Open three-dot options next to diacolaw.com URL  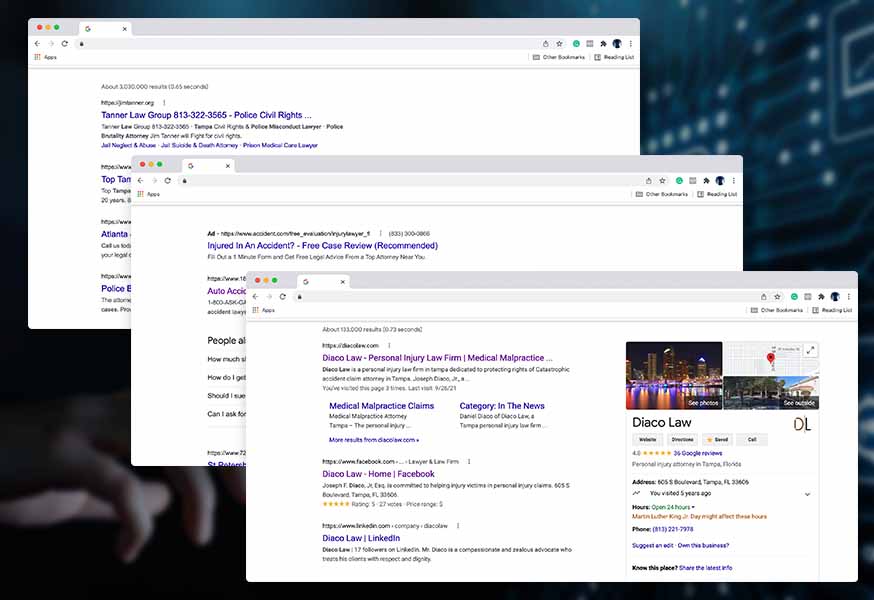[x=388, y=346]
